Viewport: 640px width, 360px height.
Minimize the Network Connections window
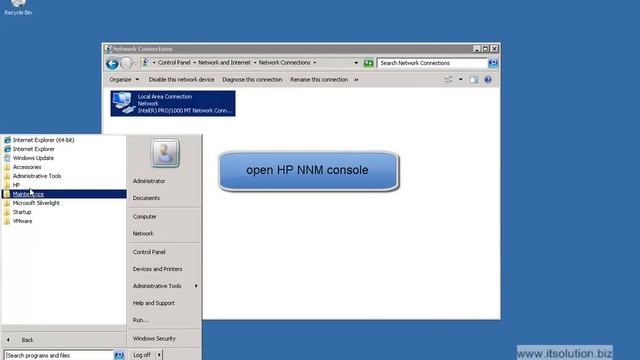click(x=476, y=49)
